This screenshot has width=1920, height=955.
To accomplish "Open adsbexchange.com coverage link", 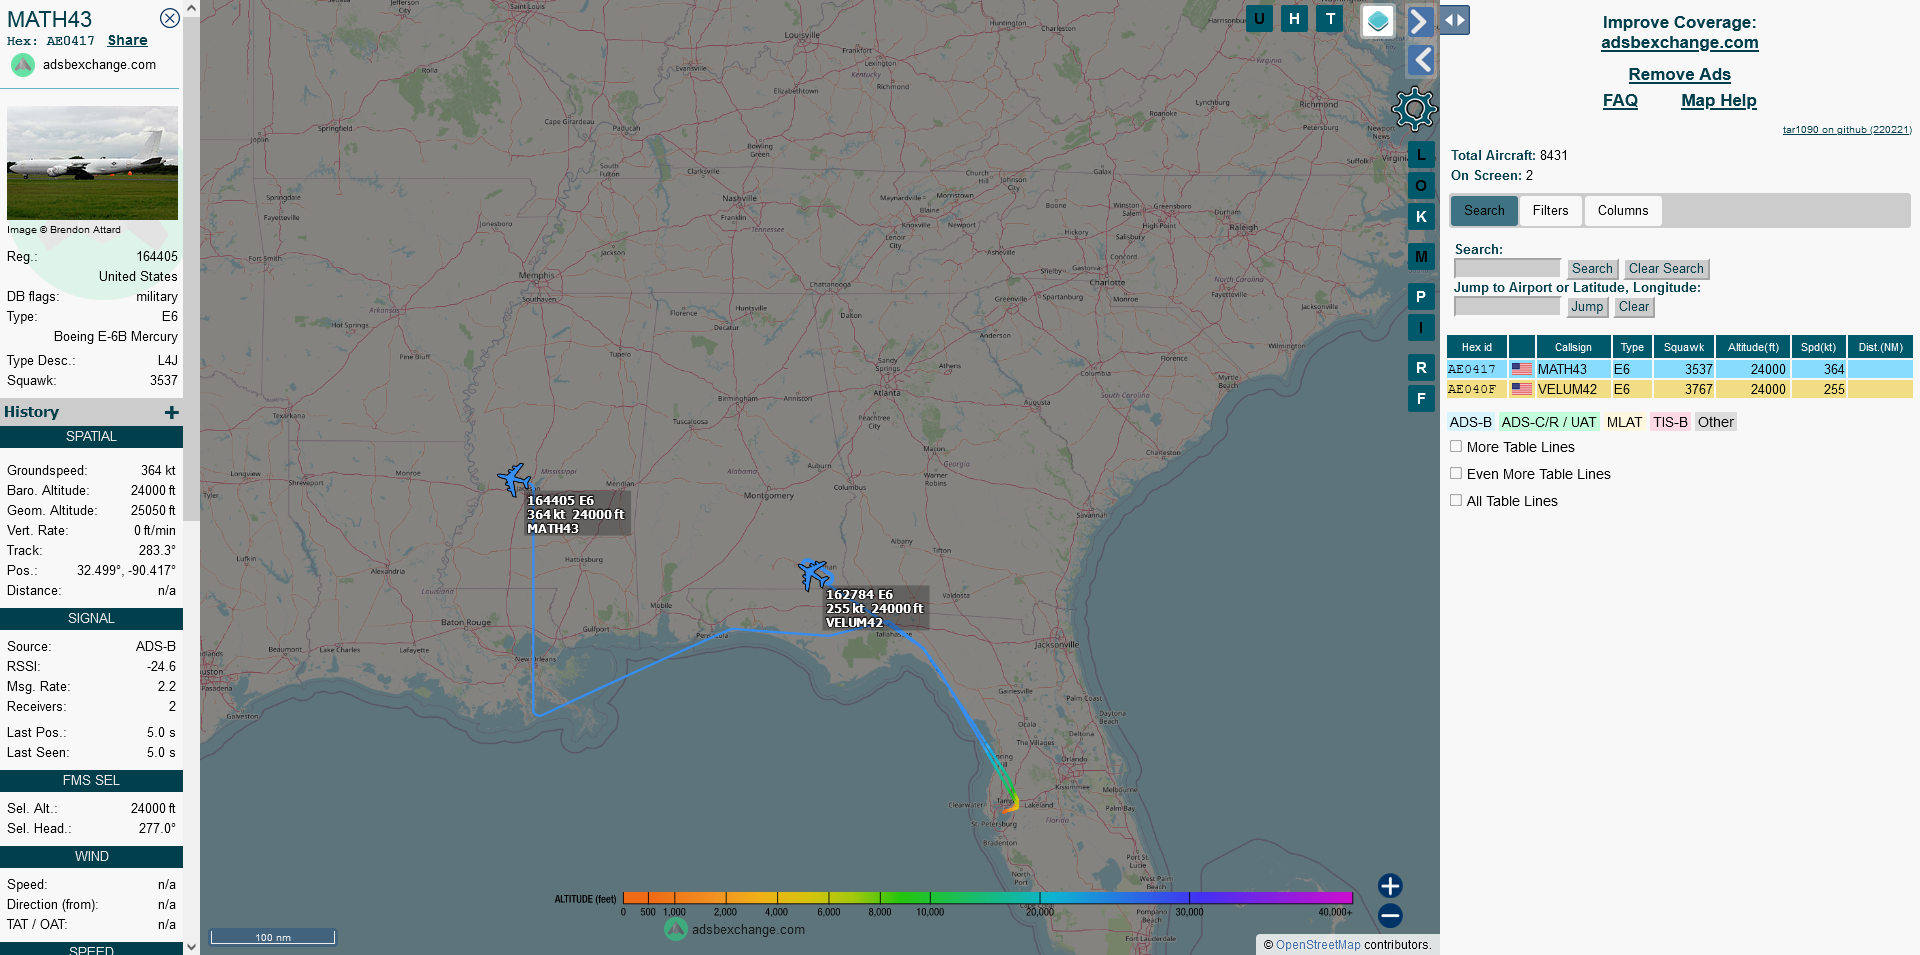I will point(1679,42).
